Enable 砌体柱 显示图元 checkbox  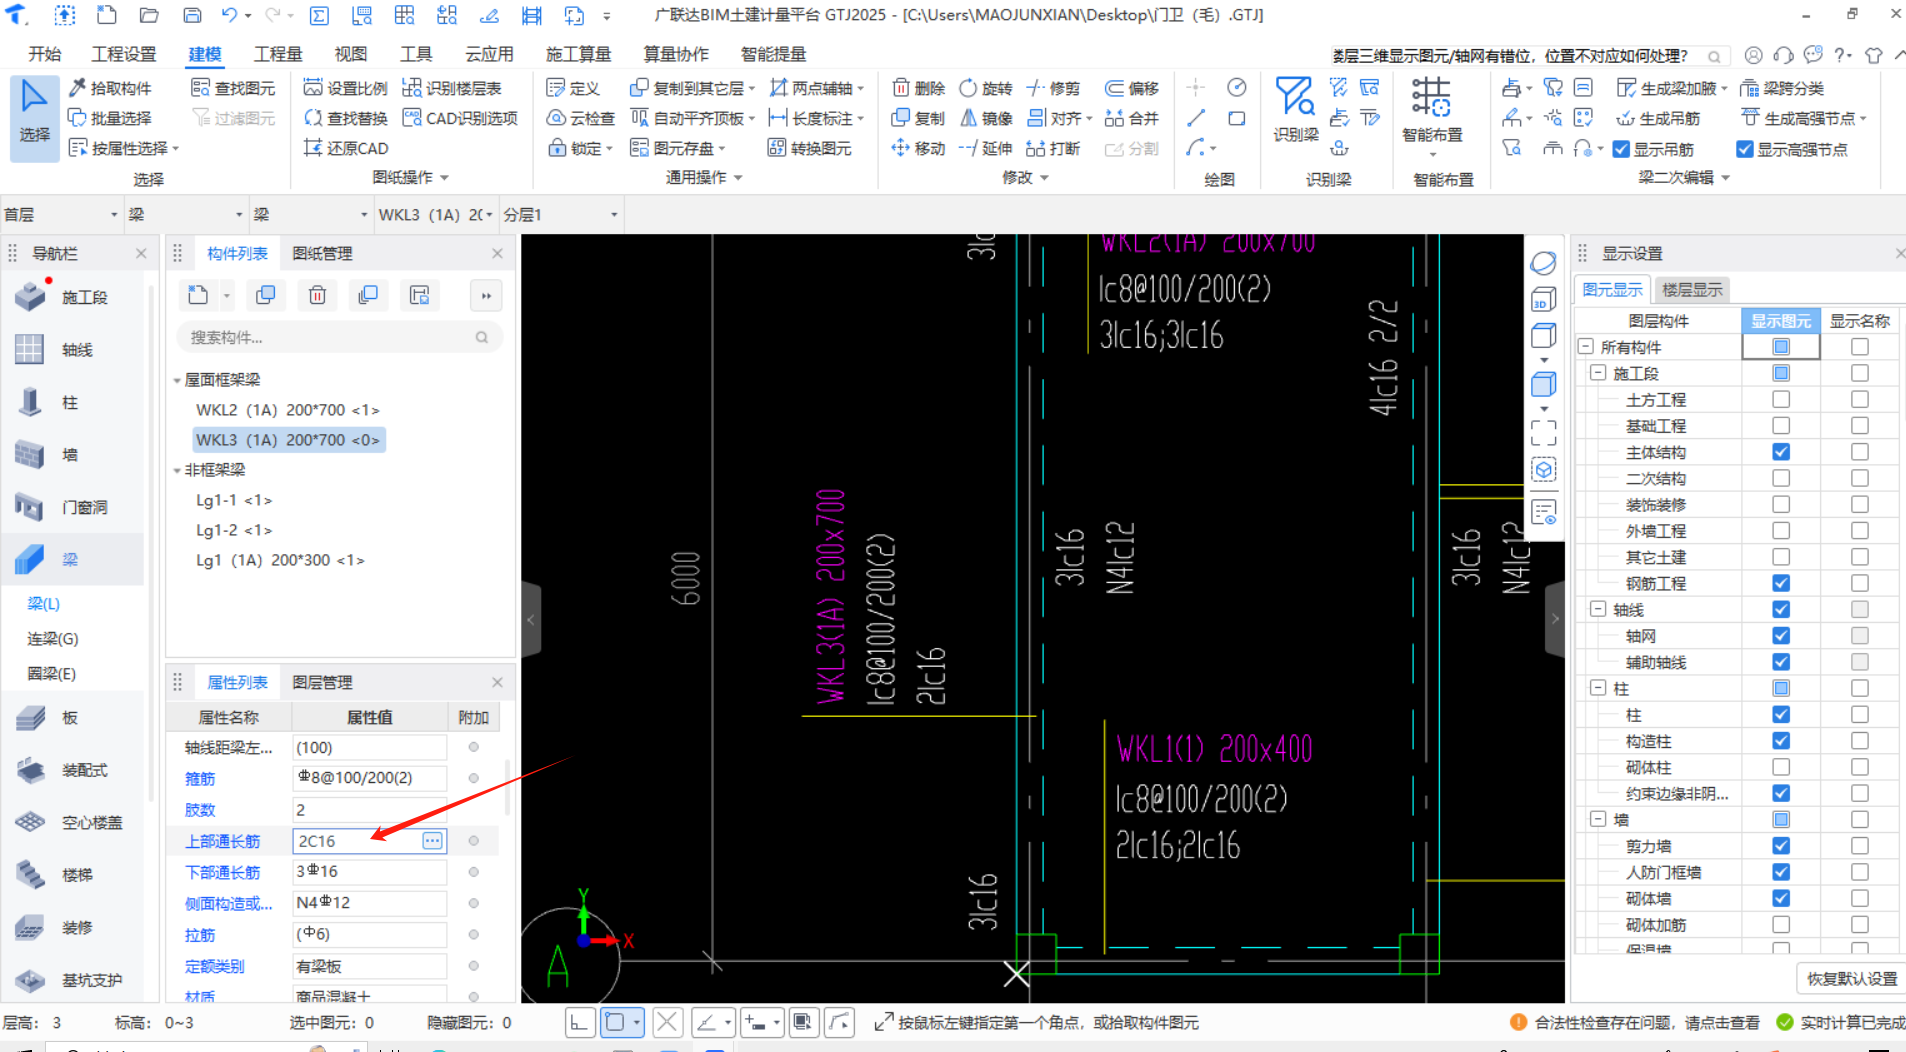pyautogui.click(x=1781, y=767)
